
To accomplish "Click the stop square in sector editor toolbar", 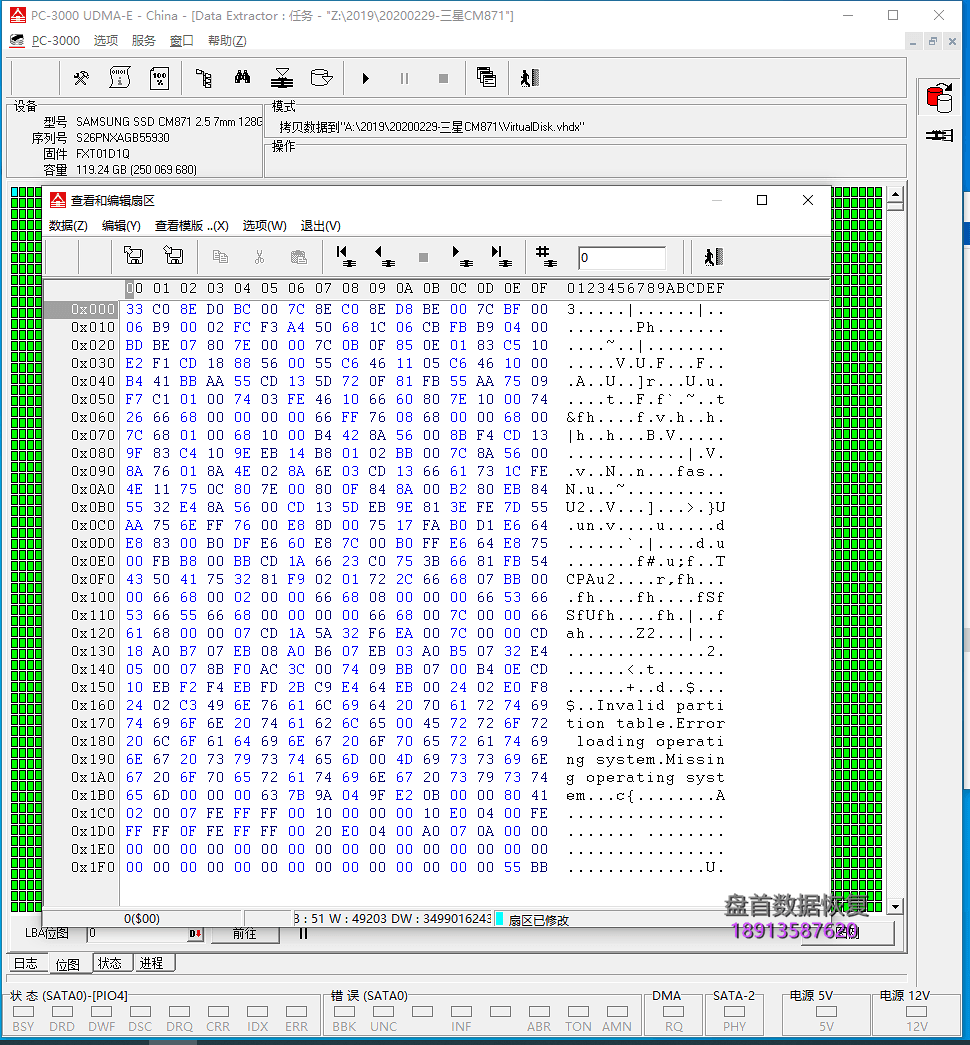I will 423,257.
